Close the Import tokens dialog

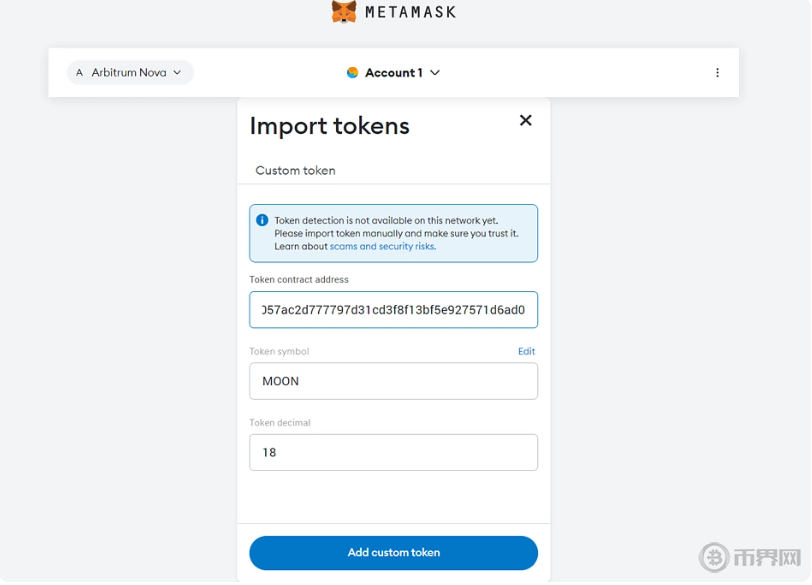point(526,120)
